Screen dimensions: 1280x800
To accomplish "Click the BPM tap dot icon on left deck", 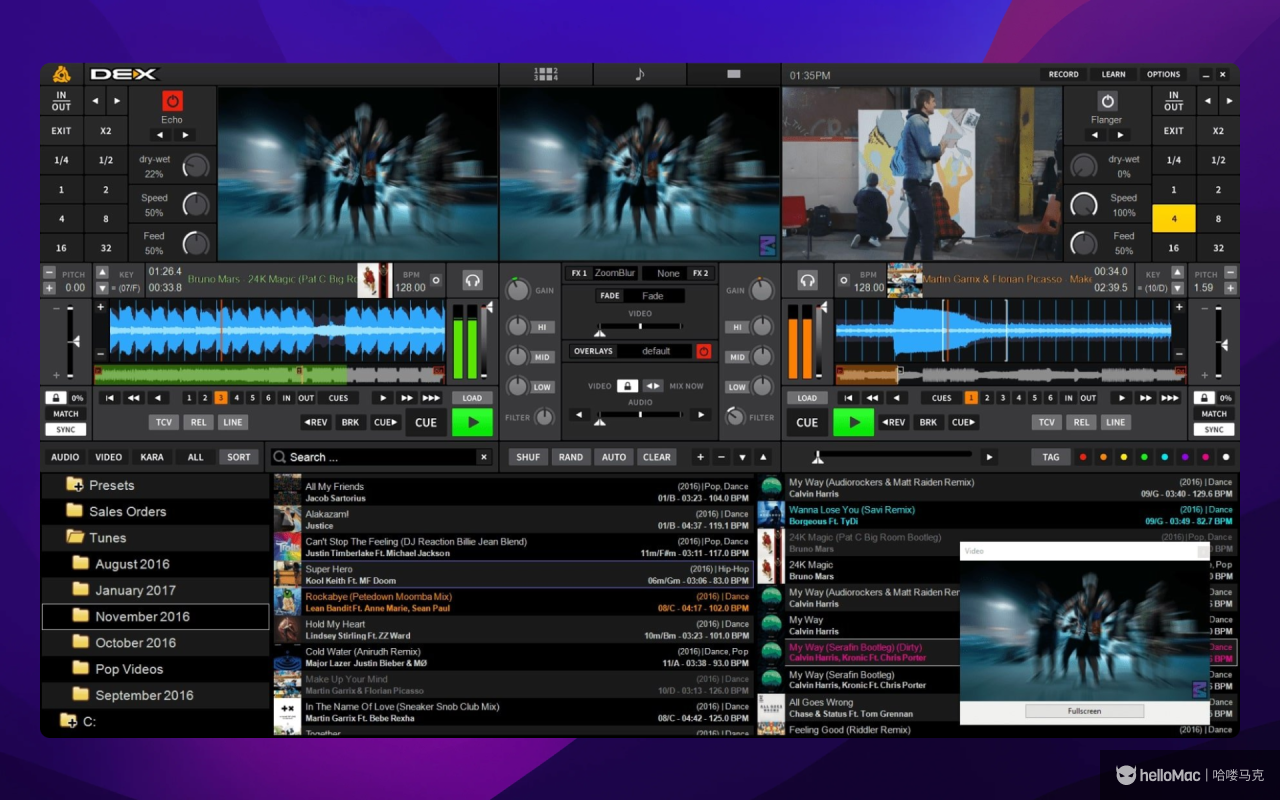I will 435,280.
